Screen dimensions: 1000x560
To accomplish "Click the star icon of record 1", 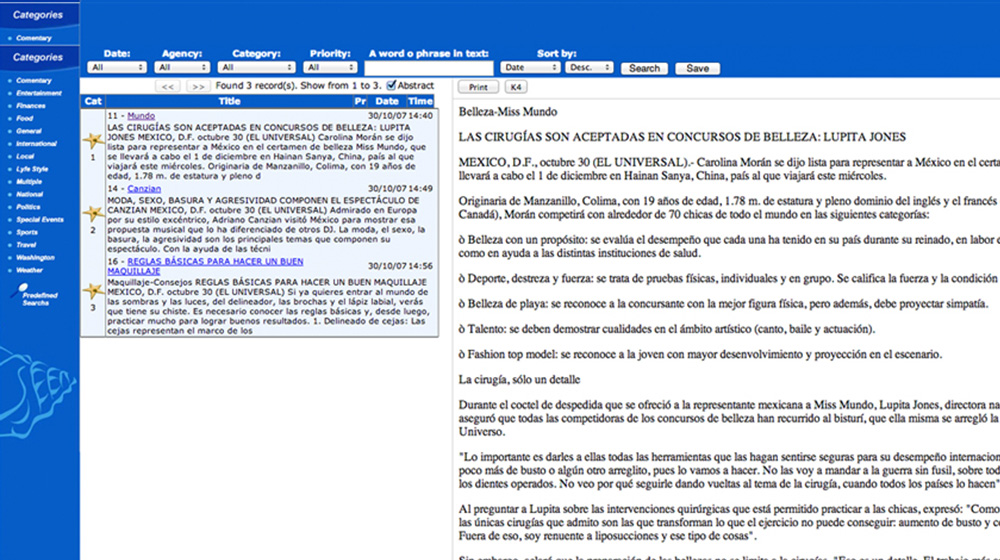I will coord(93,140).
